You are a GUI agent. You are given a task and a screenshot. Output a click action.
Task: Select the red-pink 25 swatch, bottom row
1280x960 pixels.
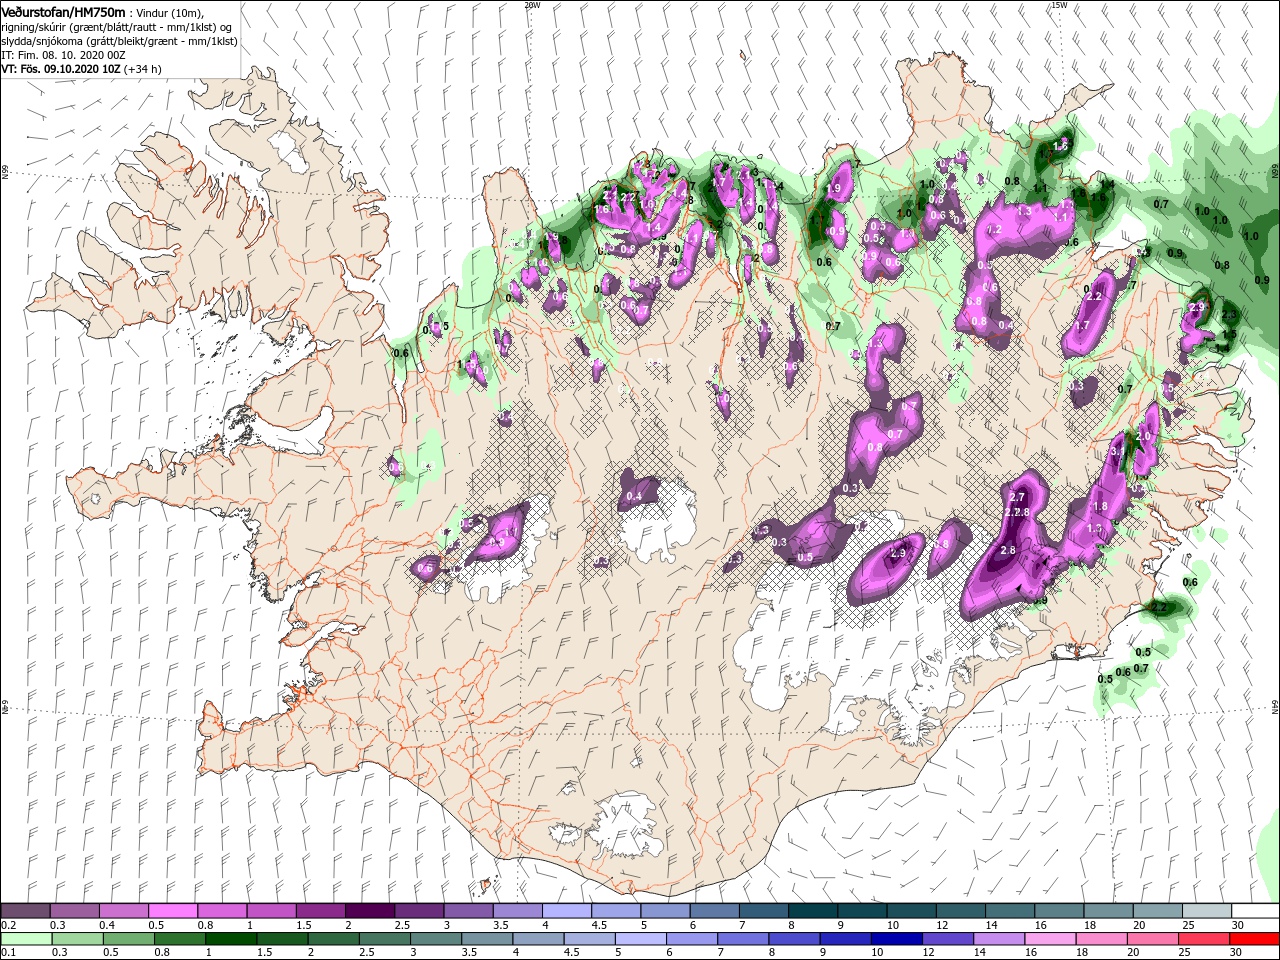[1203, 939]
